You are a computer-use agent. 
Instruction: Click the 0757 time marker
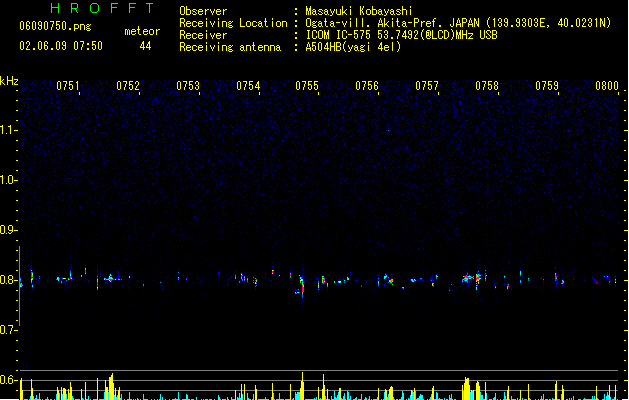coord(427,86)
